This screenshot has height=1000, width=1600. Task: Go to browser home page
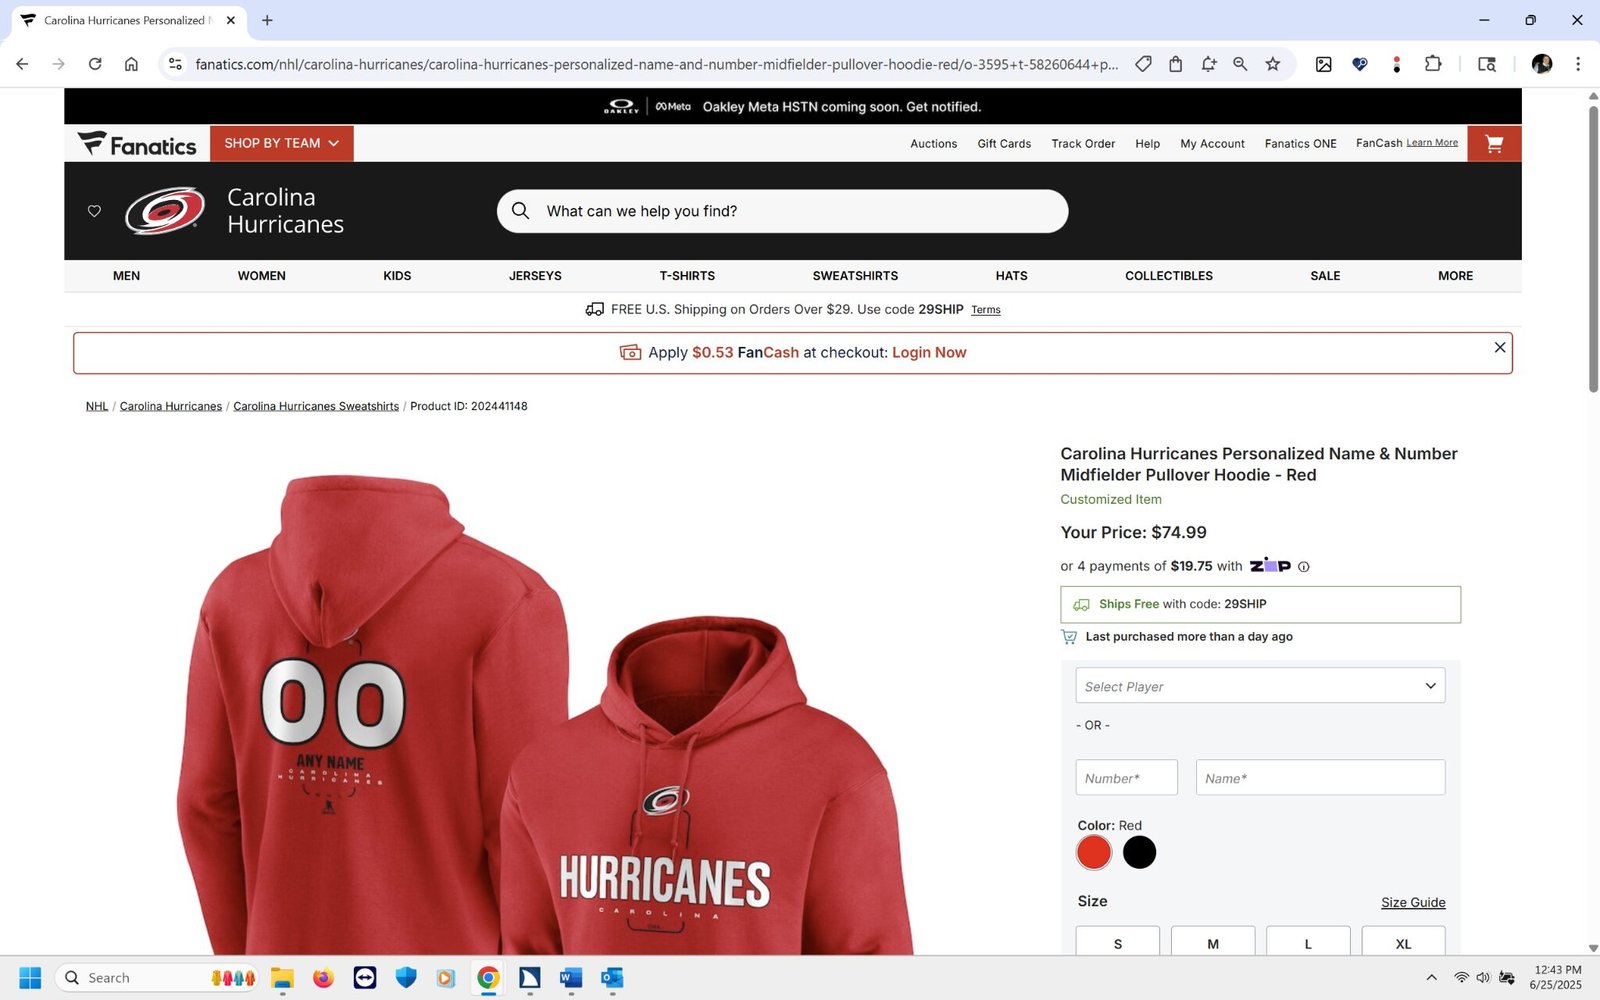pyautogui.click(x=131, y=64)
